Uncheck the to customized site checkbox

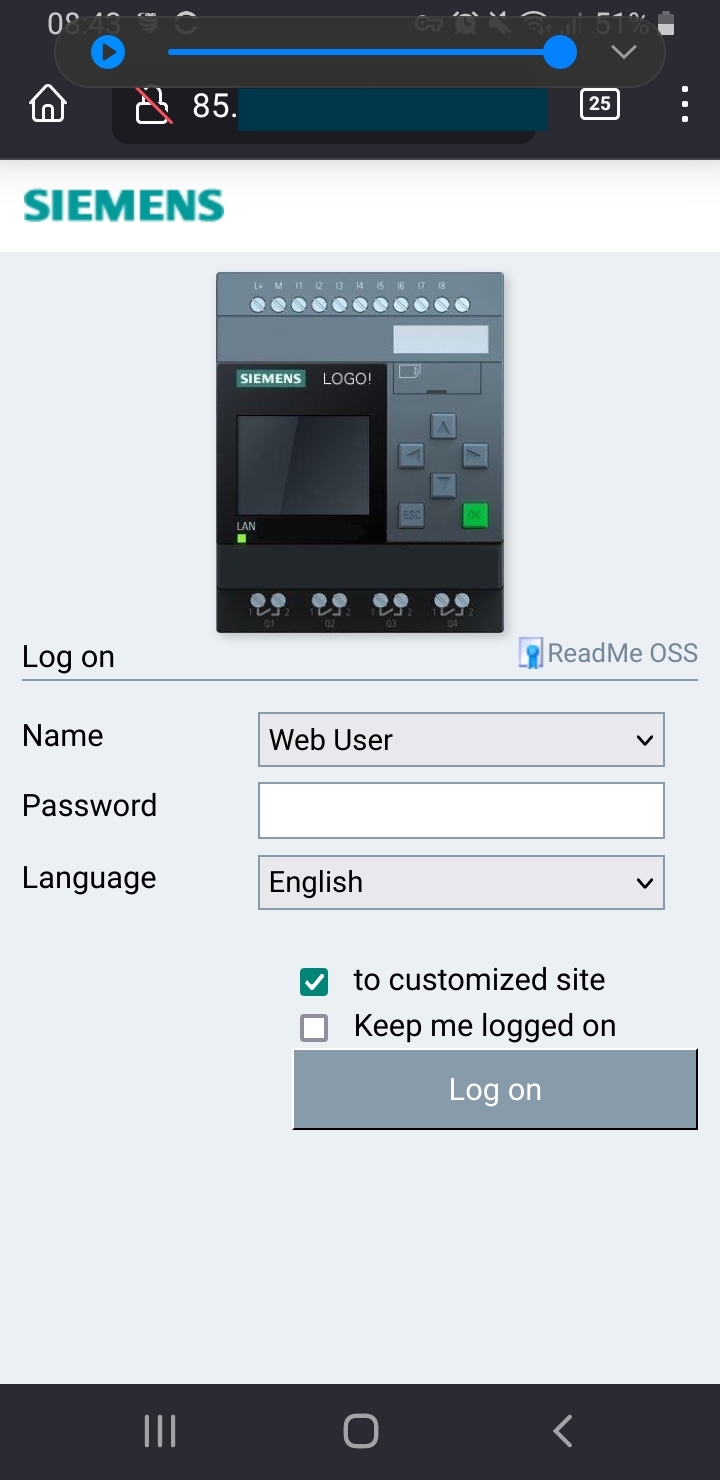coord(314,982)
